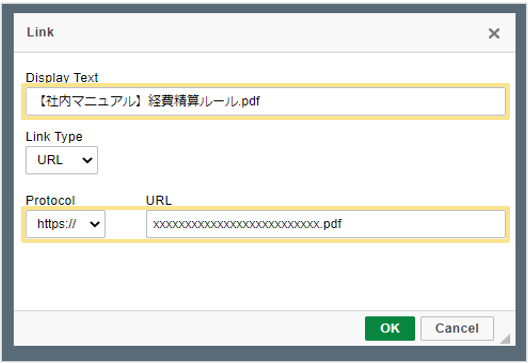Click the dialog resize grip corner
The image size is (528, 363).
[505, 339]
